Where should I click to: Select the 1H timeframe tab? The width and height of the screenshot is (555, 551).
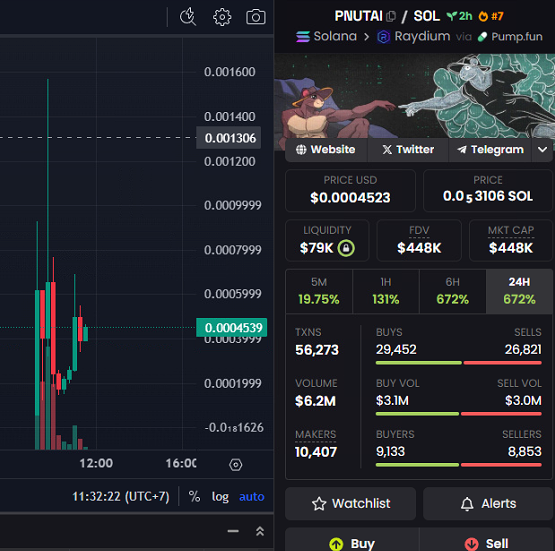tap(386, 291)
